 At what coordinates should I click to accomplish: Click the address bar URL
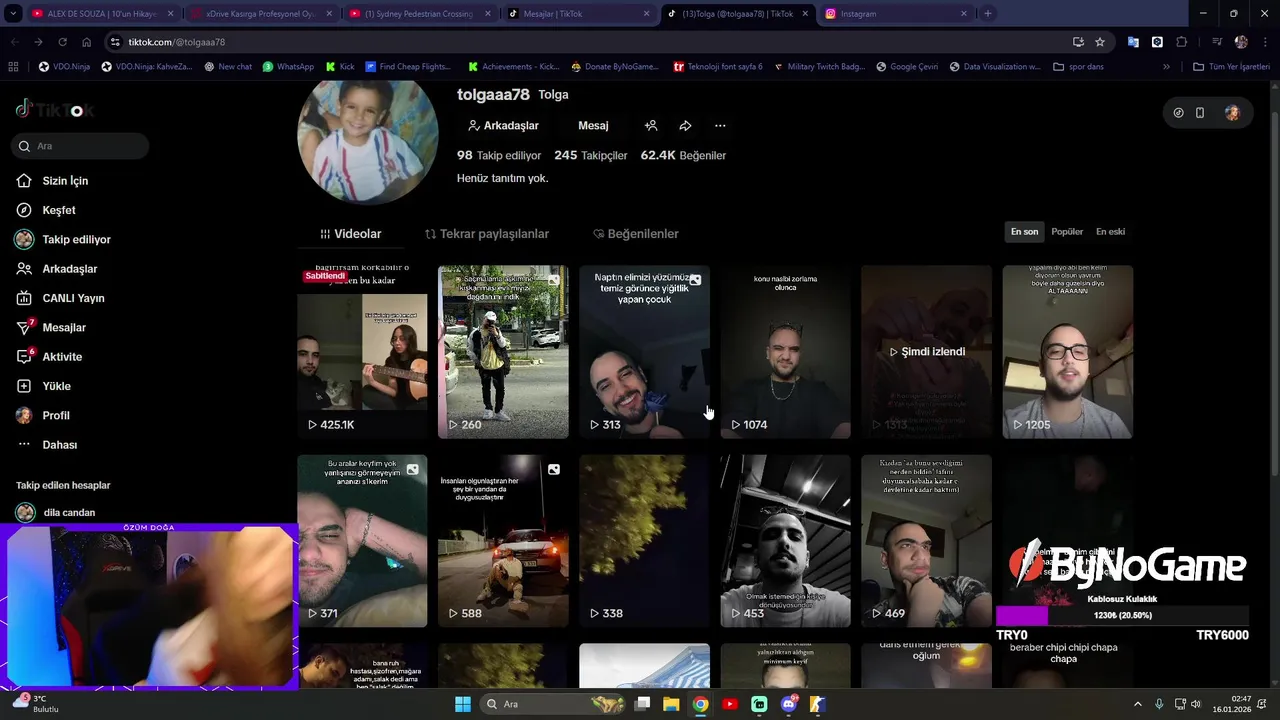point(177,42)
